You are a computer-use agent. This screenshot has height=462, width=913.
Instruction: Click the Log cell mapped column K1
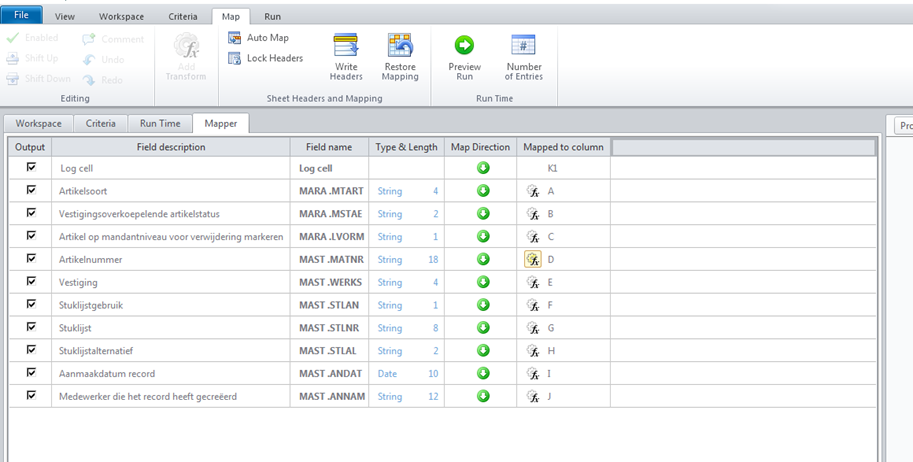553,168
